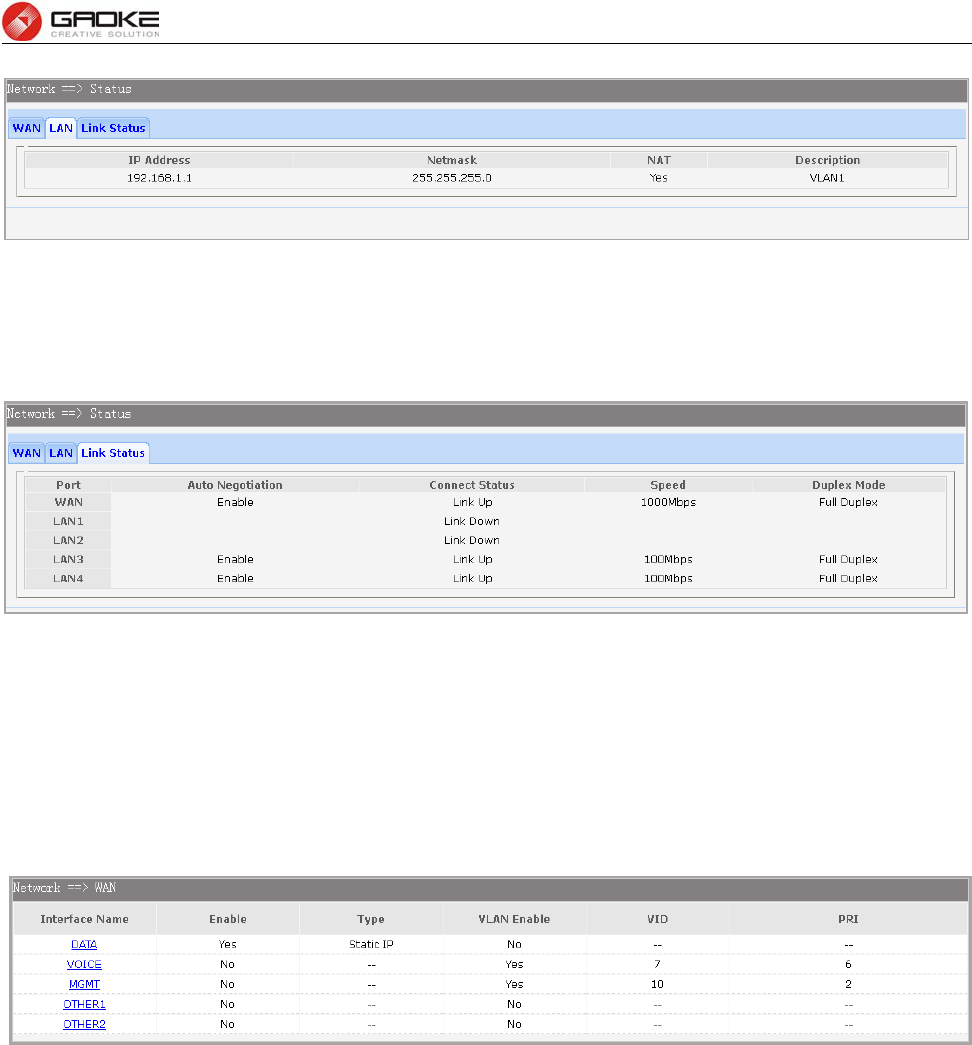Select Link Status tab in second Status panel
The width and height of the screenshot is (972, 1045).
[x=113, y=453]
